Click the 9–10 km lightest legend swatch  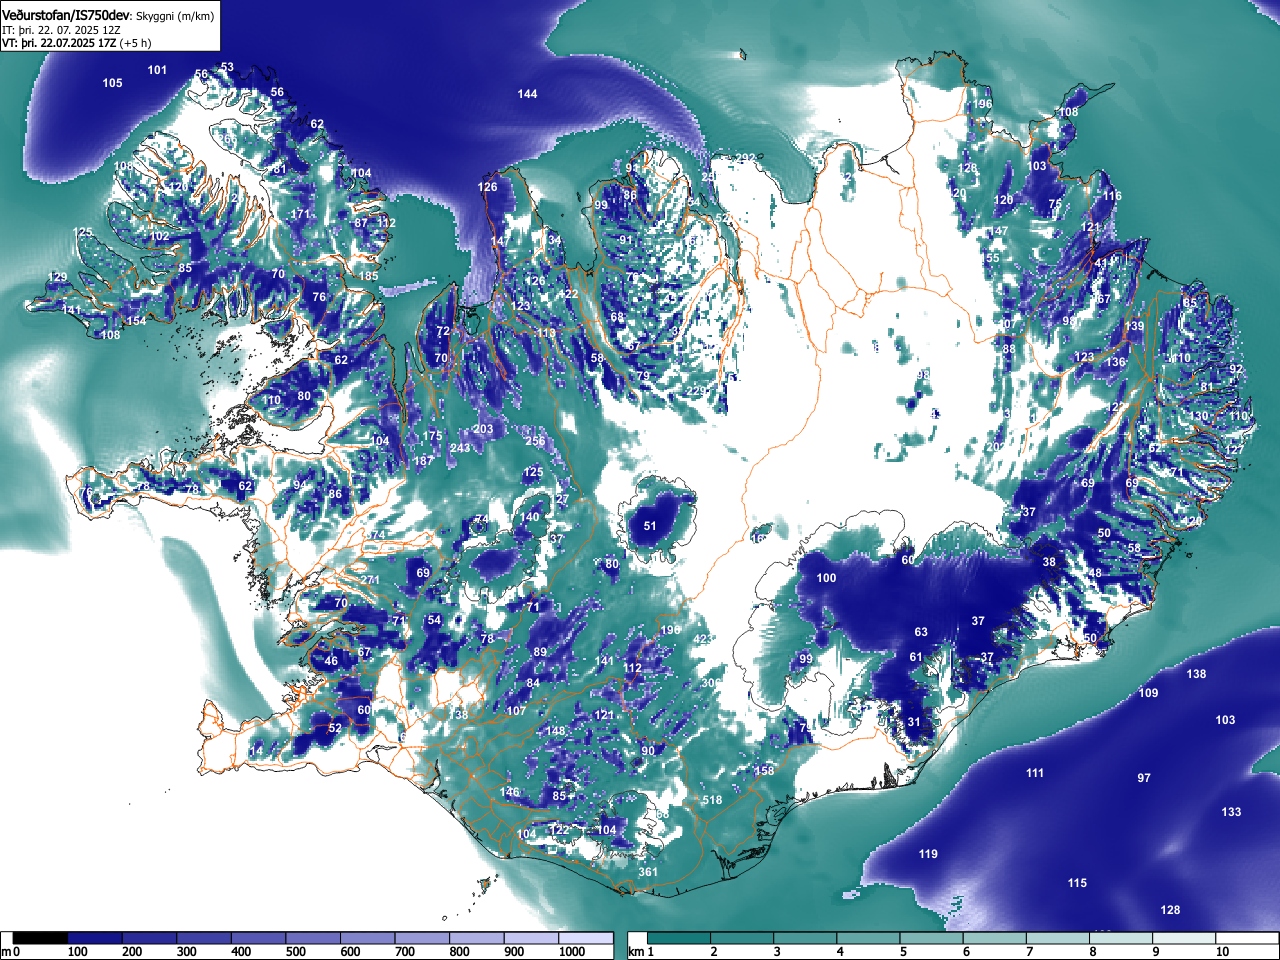pos(1186,938)
